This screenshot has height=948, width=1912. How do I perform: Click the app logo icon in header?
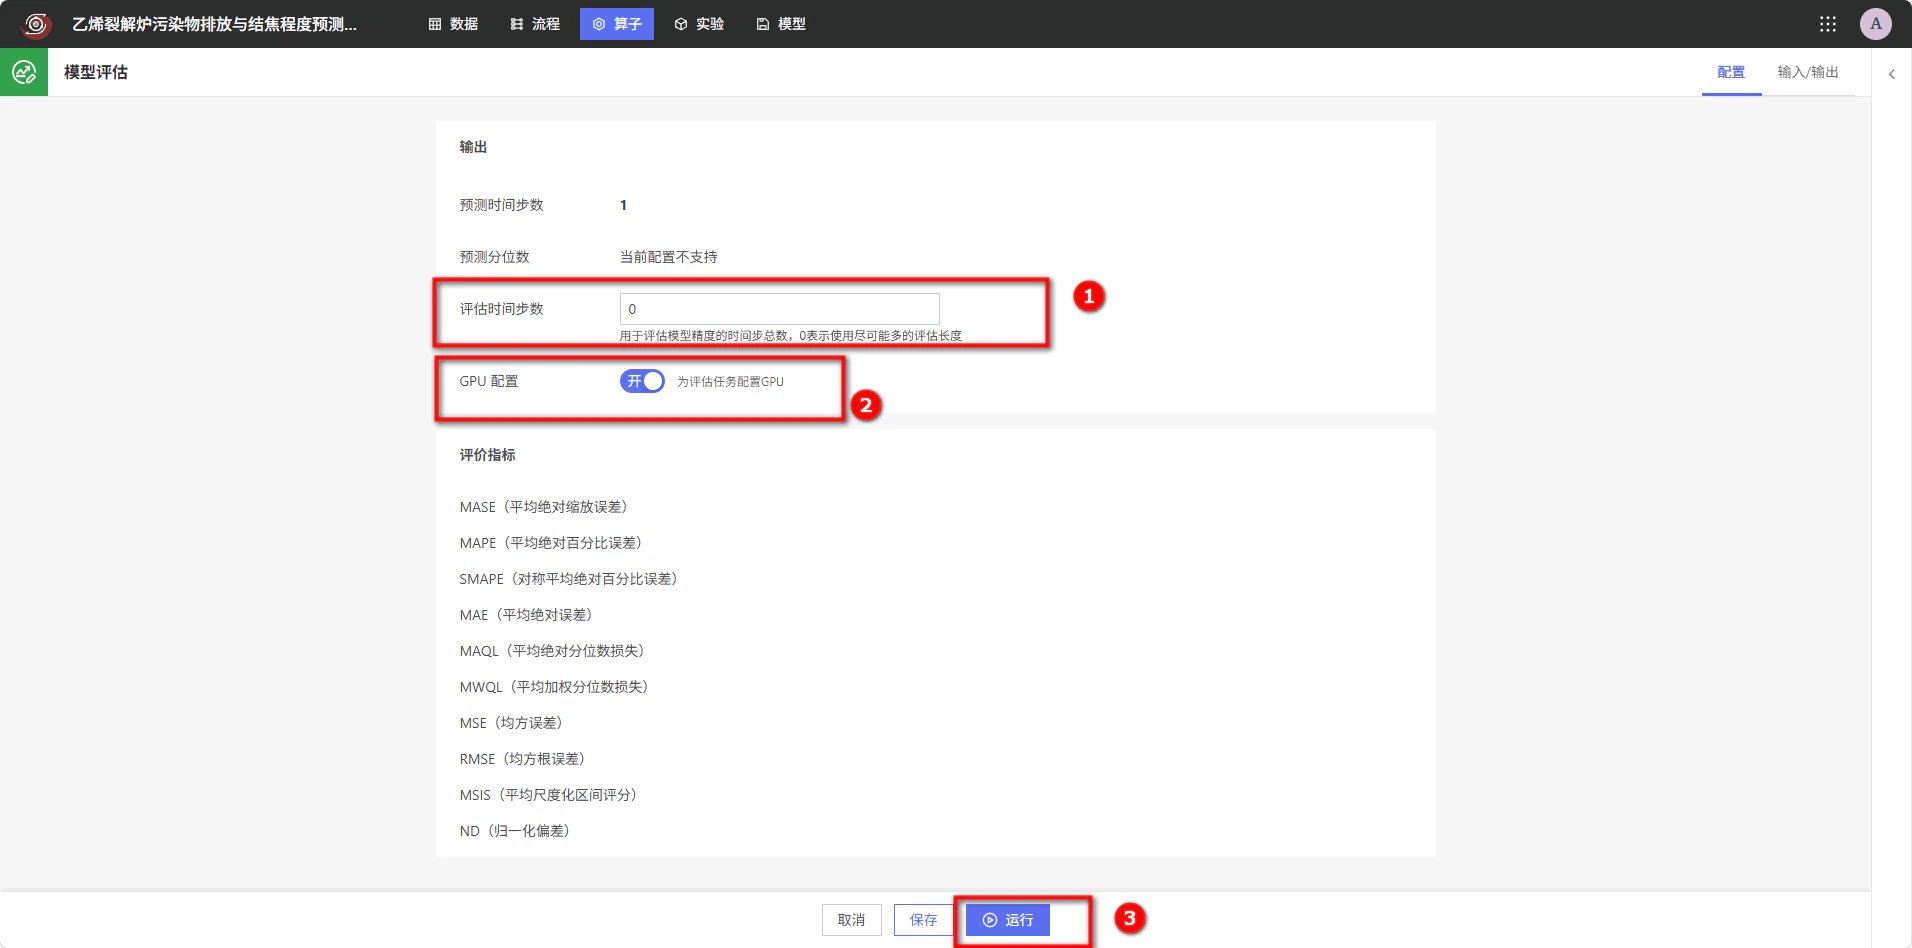[x=36, y=24]
